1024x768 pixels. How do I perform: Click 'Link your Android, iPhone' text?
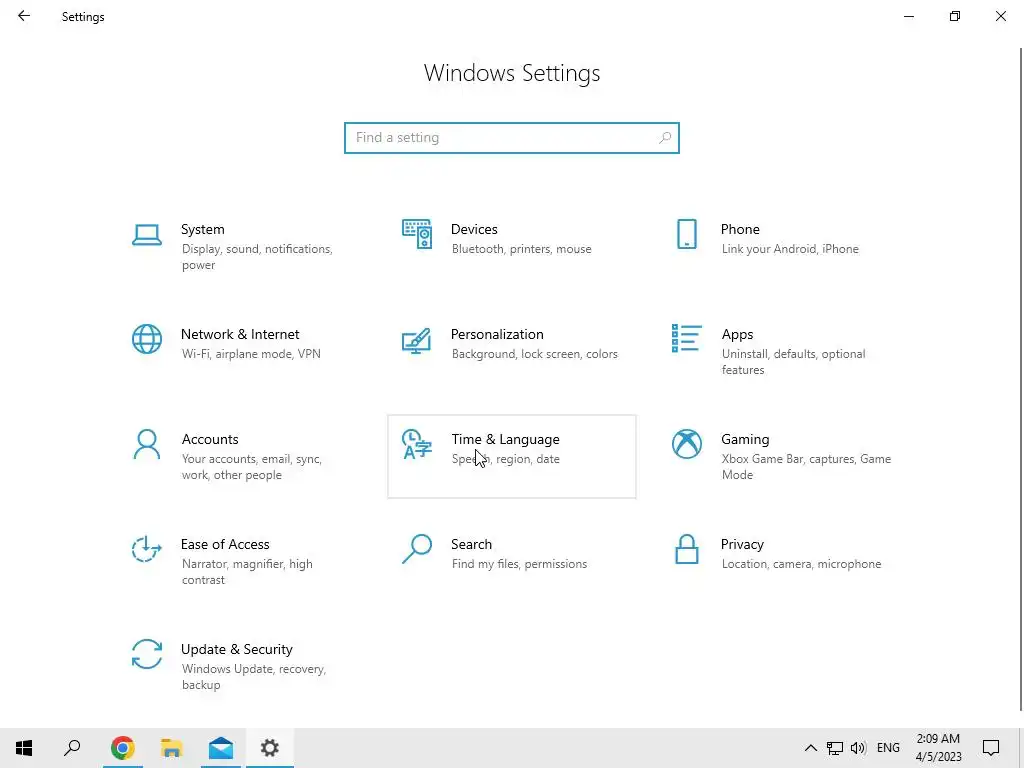pyautogui.click(x=790, y=249)
